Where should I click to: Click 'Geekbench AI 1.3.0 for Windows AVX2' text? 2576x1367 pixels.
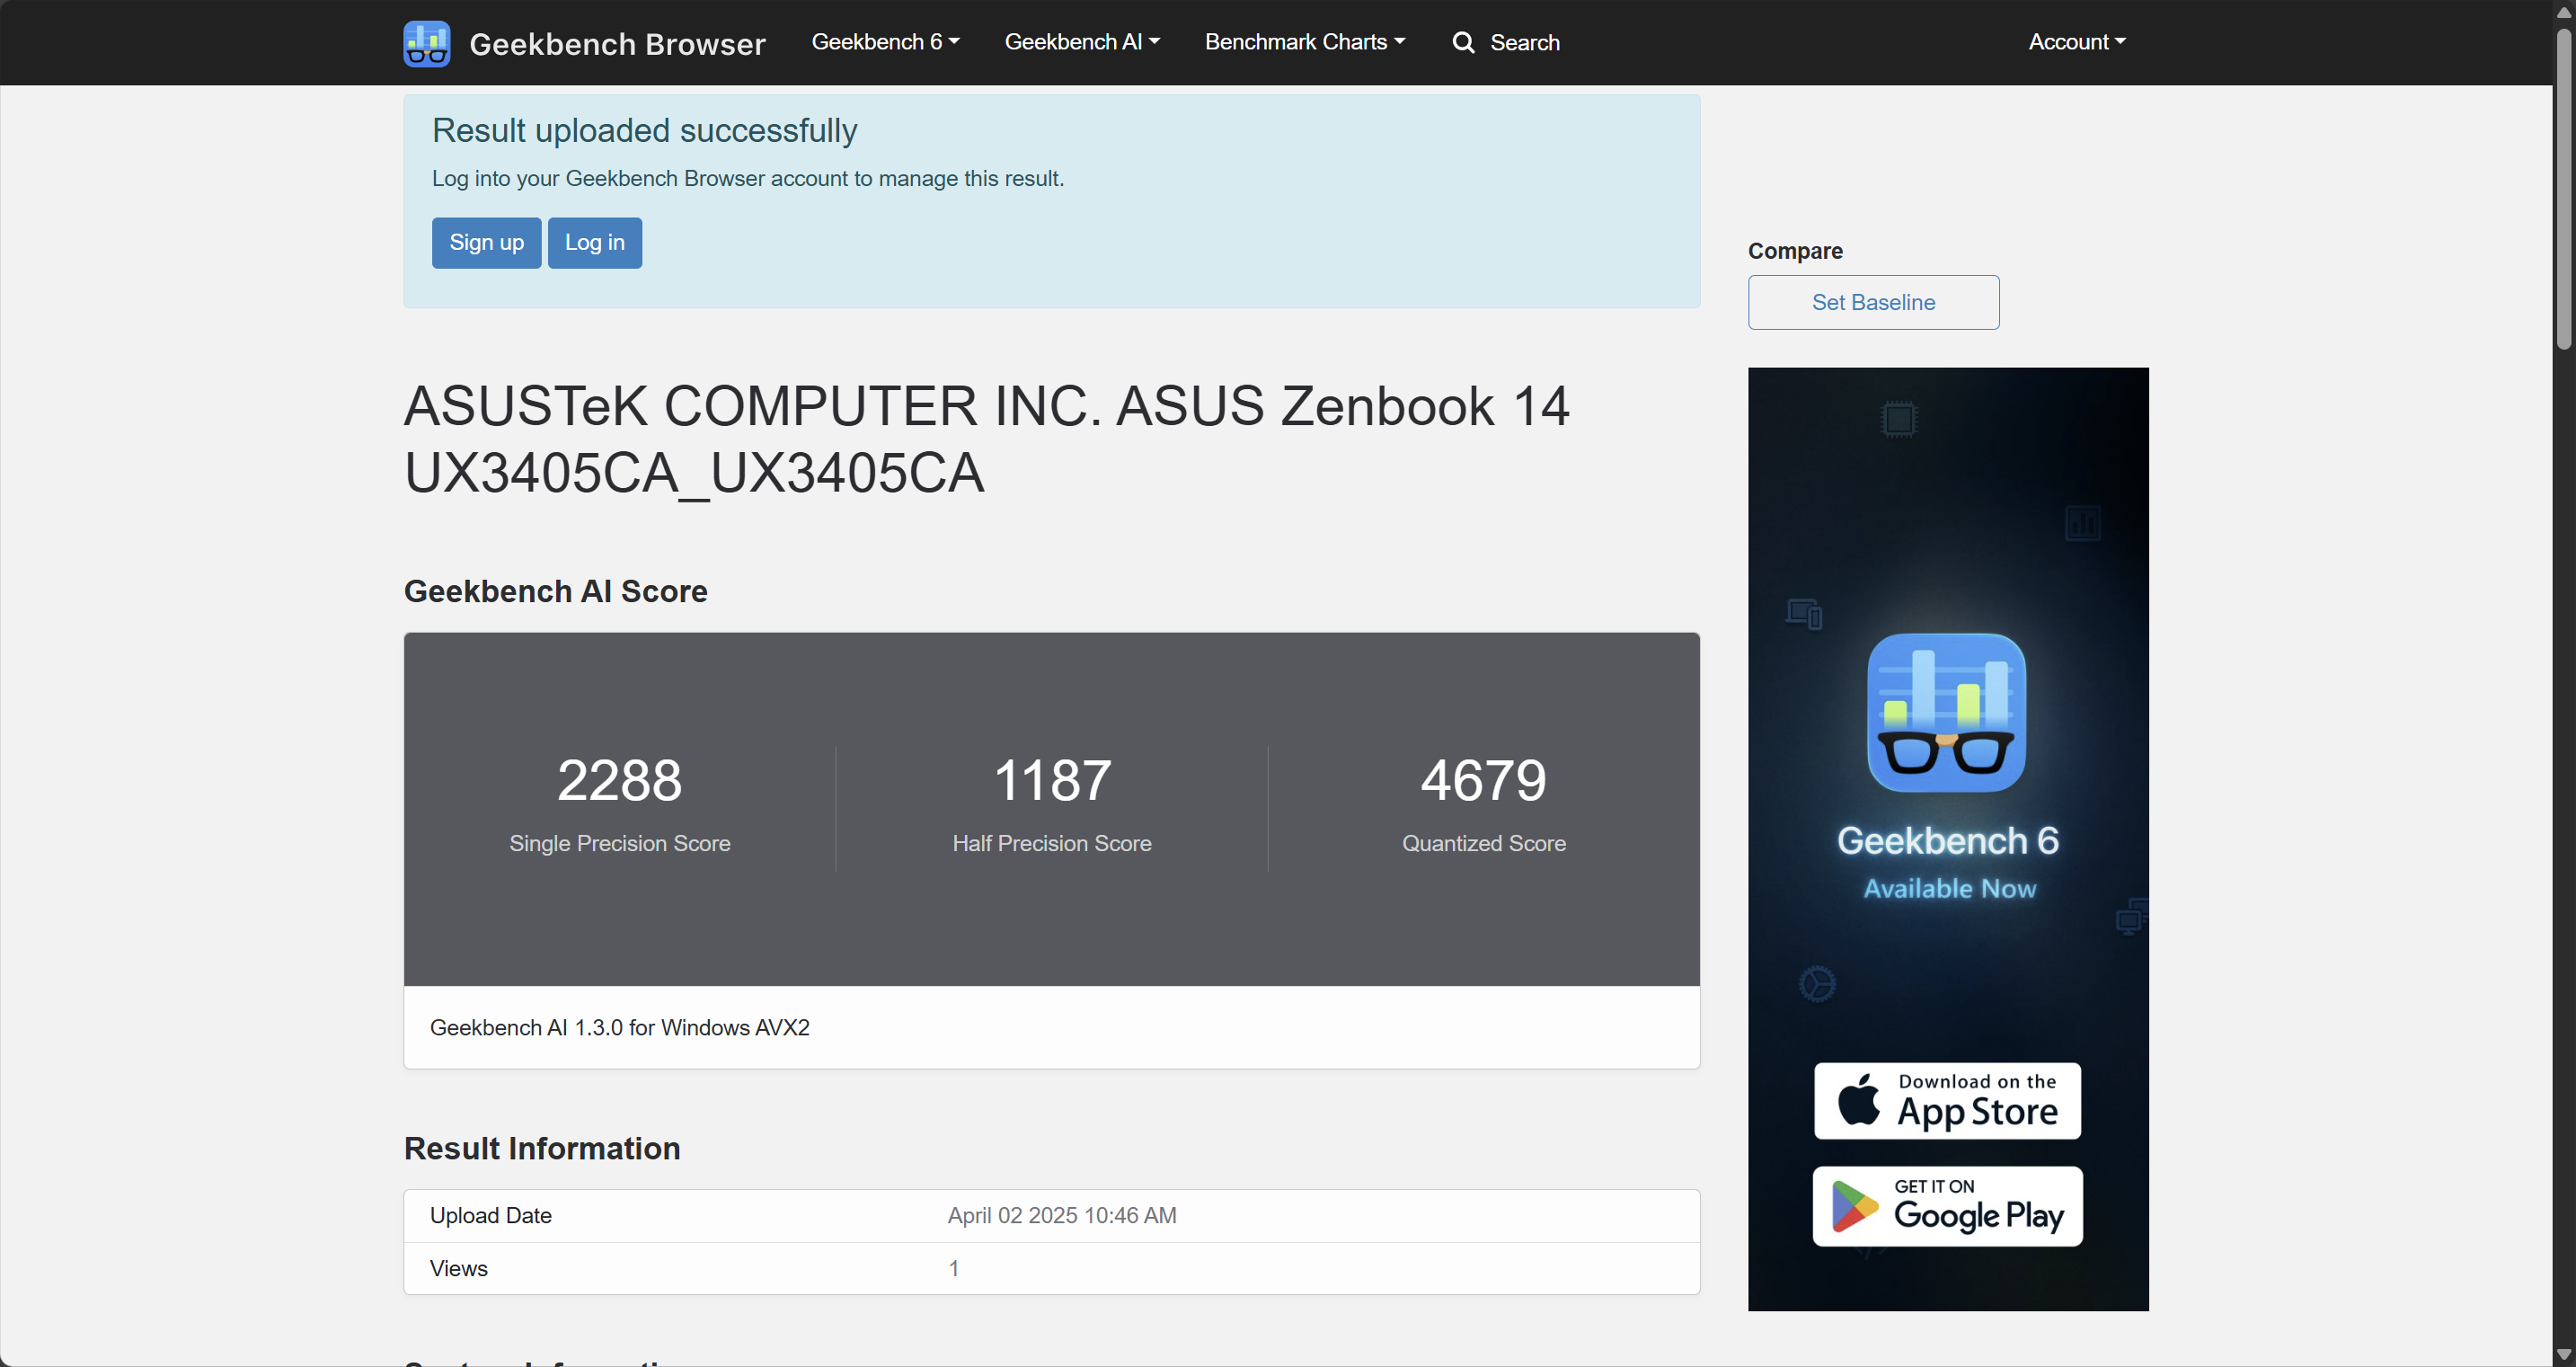619,1027
